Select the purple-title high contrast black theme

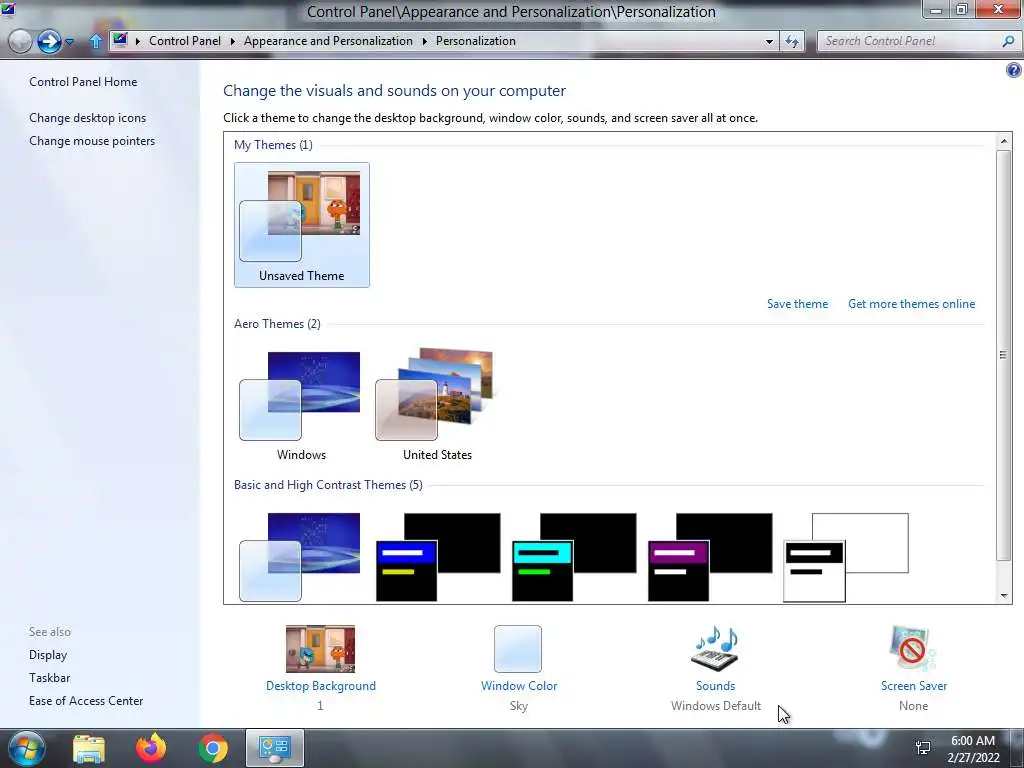tap(710, 557)
